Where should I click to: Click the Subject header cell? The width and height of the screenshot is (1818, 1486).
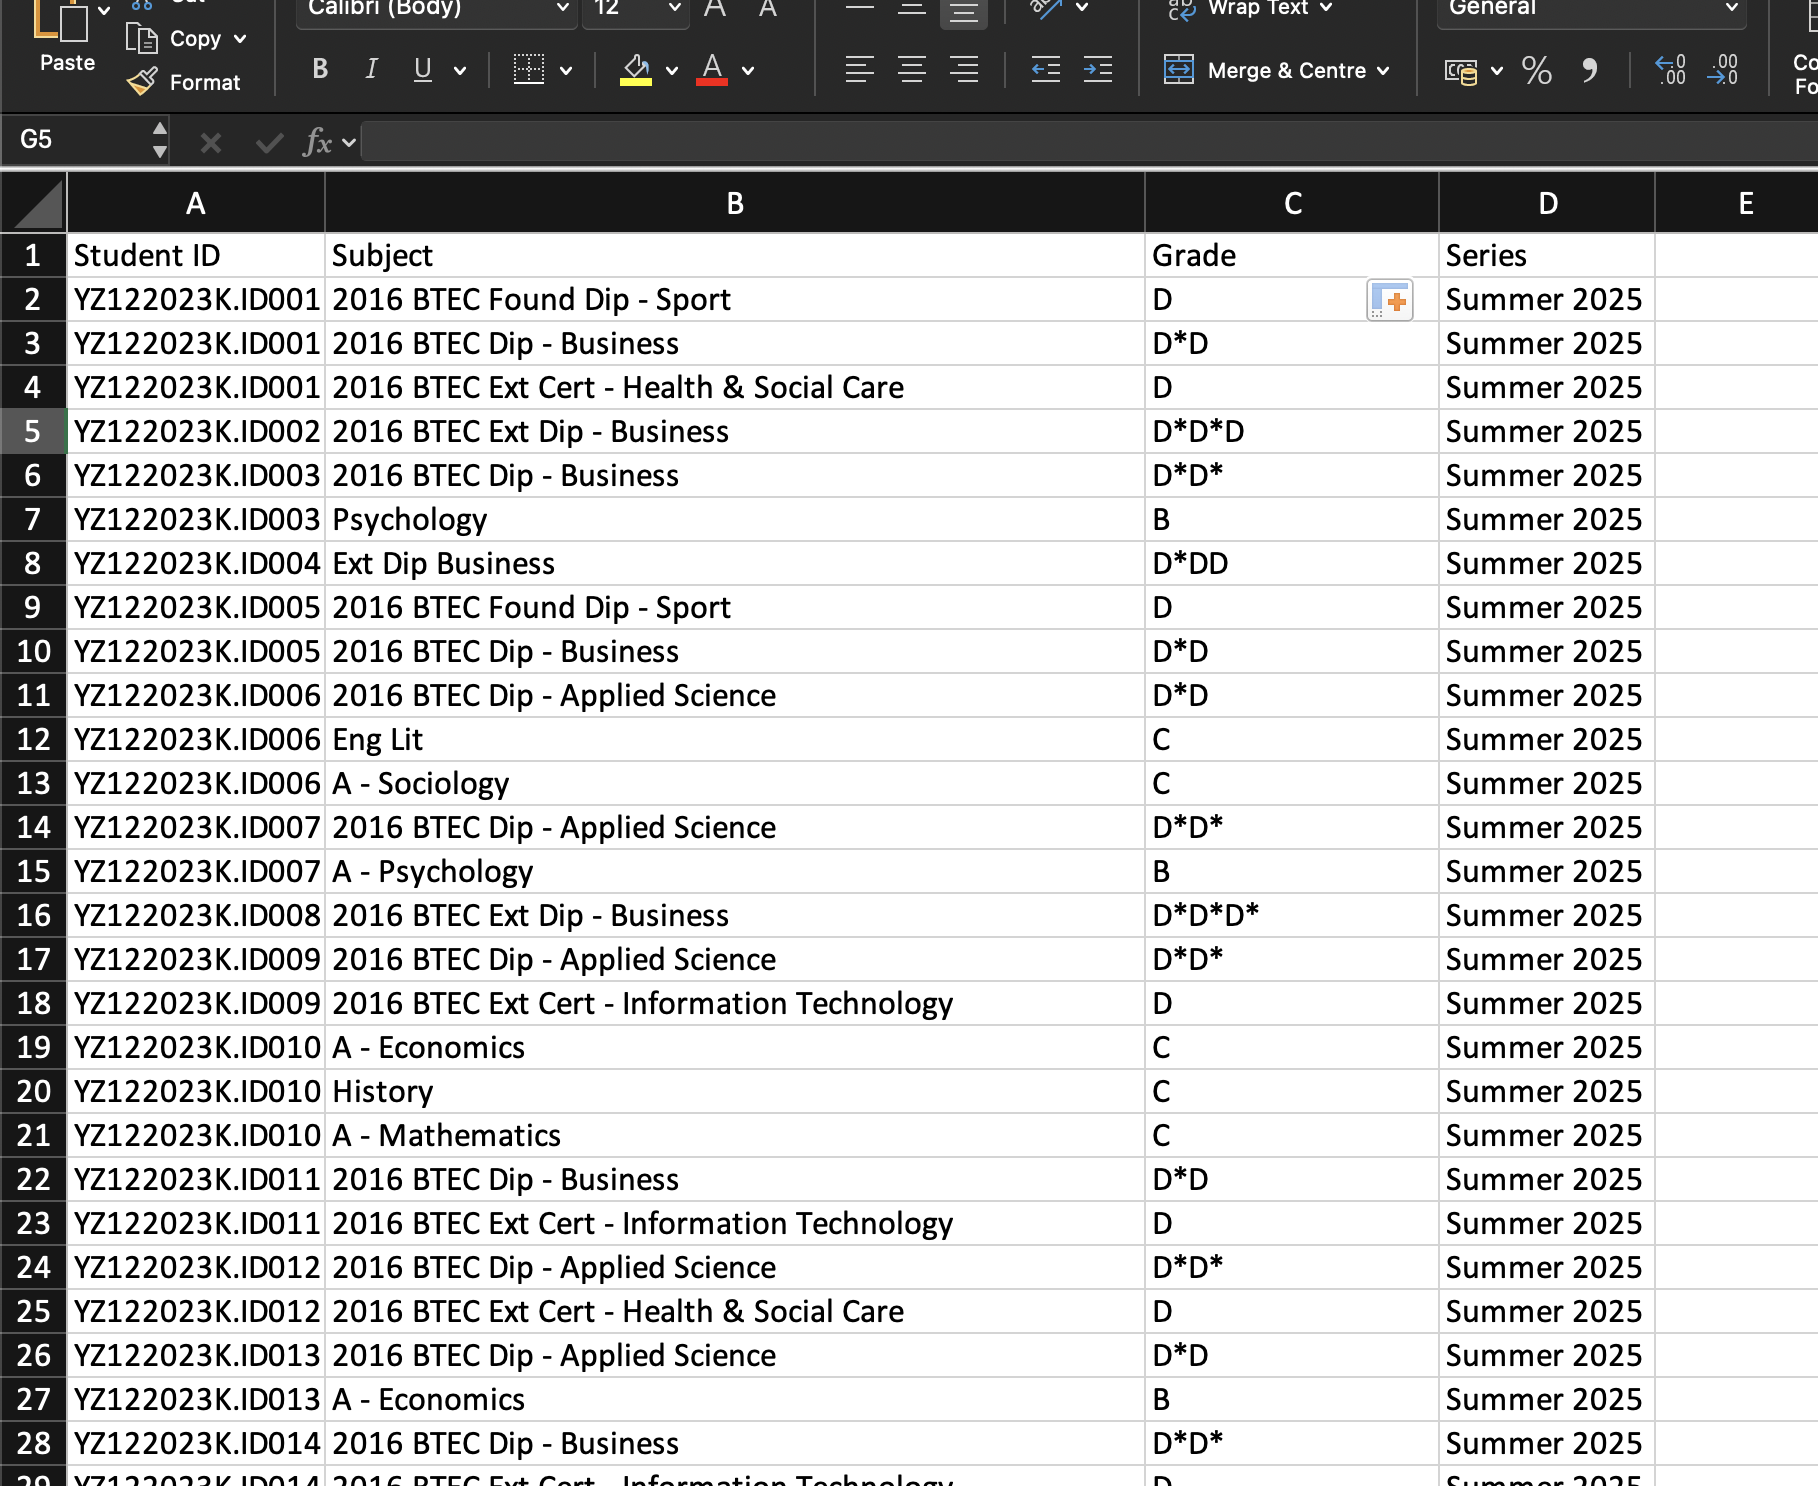[735, 255]
